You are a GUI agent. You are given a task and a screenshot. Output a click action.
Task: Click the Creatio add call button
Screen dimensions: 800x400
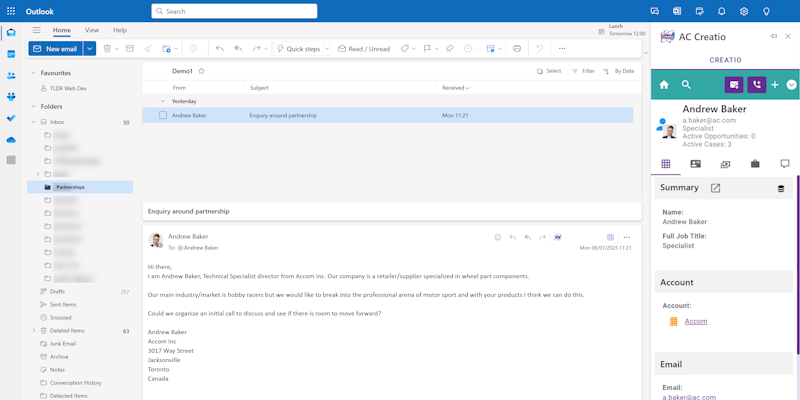click(757, 85)
